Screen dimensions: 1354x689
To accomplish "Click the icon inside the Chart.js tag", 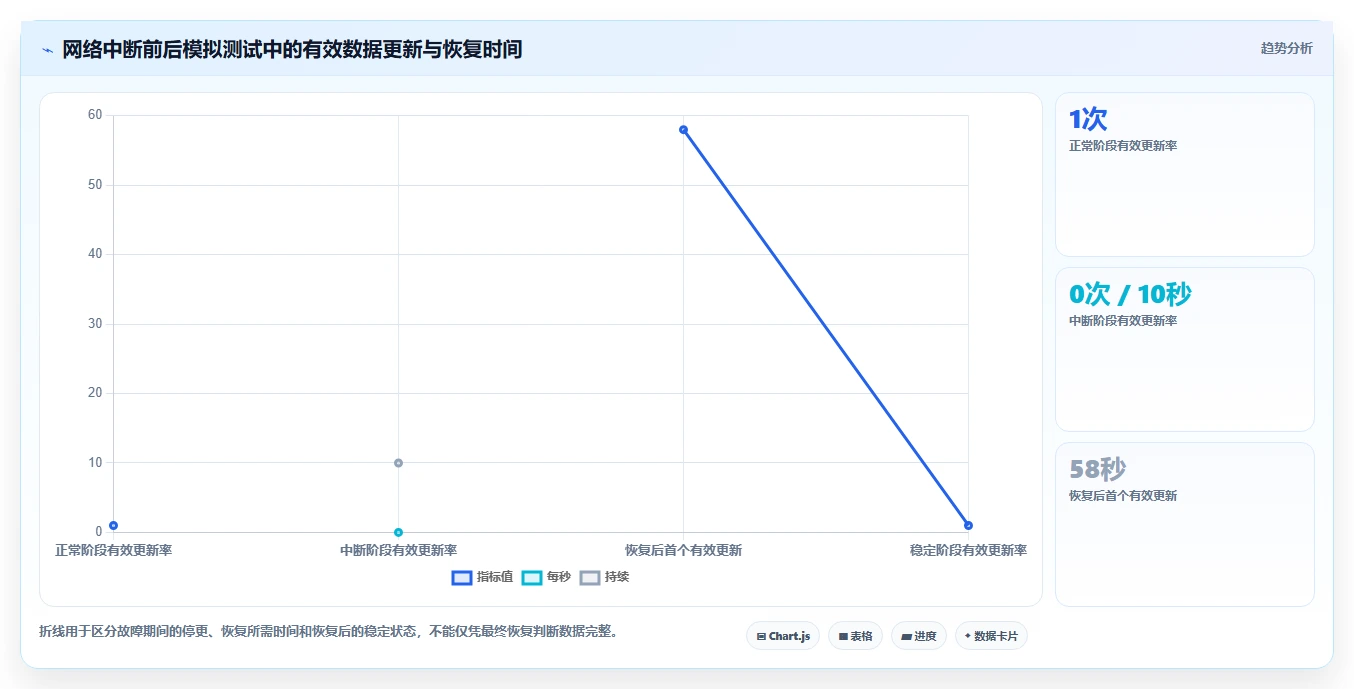I will pos(762,636).
